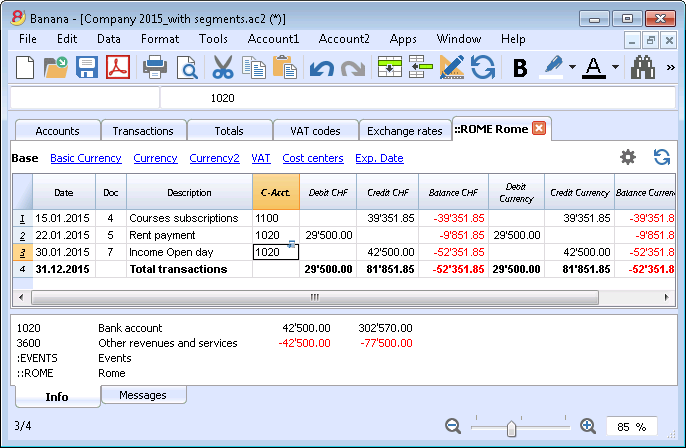The width and height of the screenshot is (686, 448).
Task: Click row number 2 link
Action: pos(22,235)
